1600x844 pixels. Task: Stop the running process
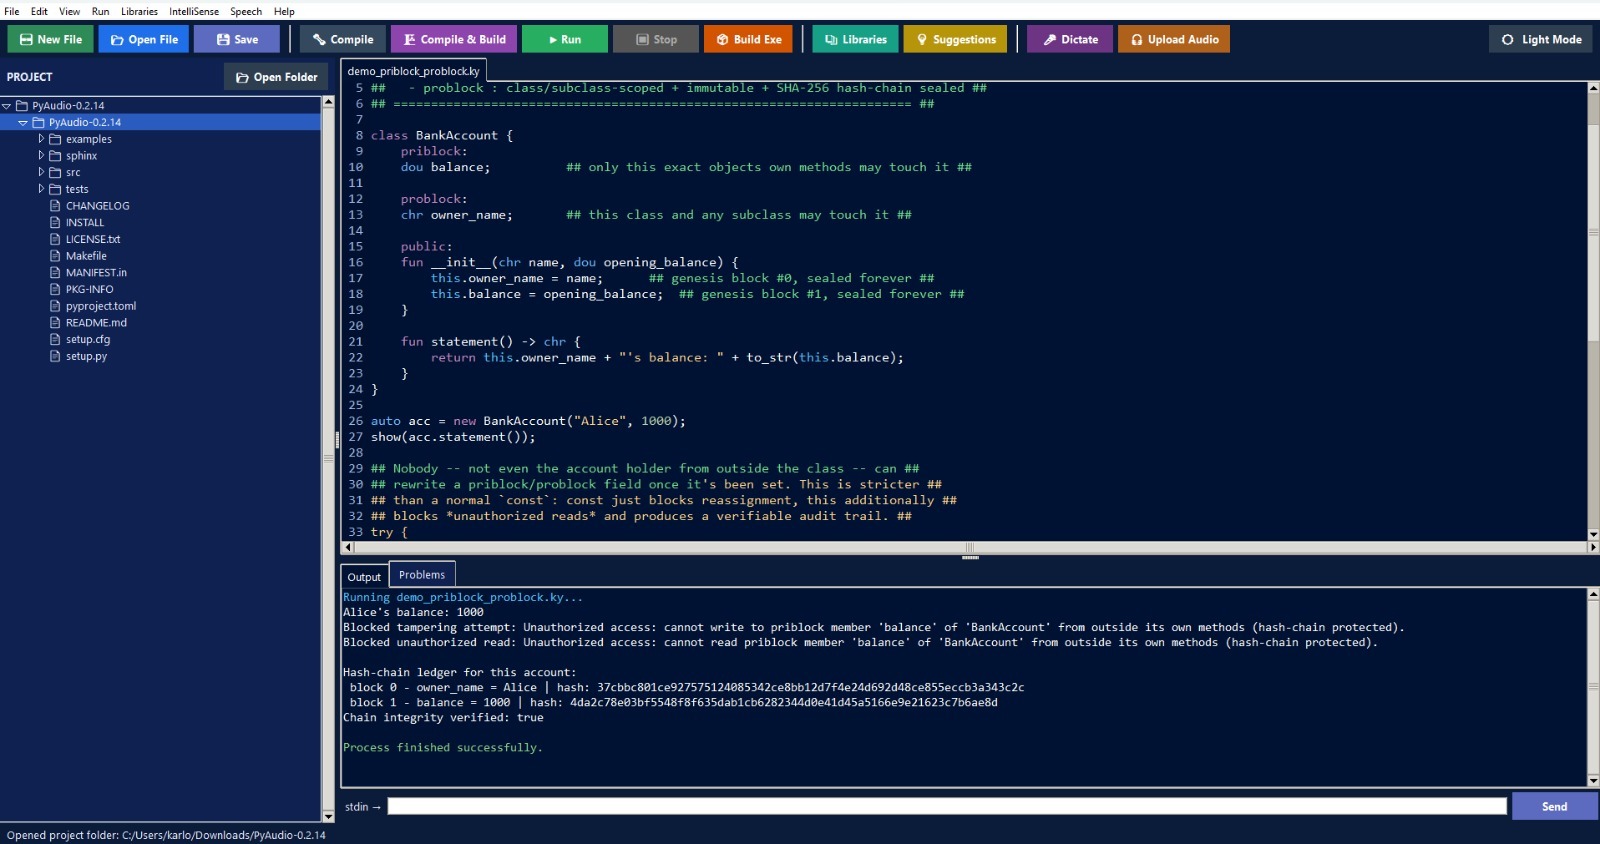[x=656, y=39]
